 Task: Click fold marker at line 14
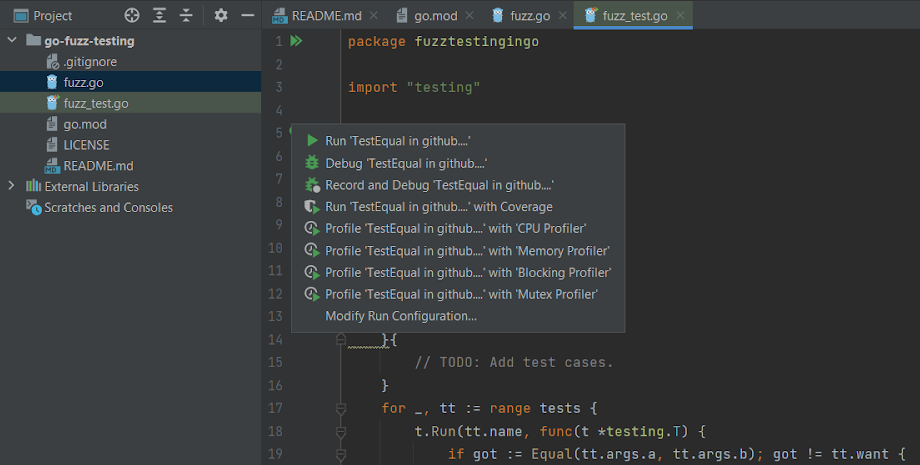pos(341,340)
